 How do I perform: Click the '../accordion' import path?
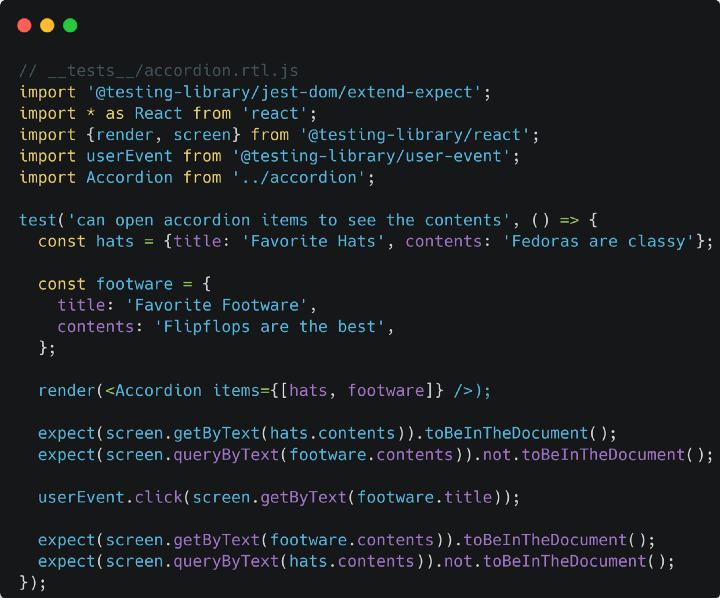pos(298,178)
